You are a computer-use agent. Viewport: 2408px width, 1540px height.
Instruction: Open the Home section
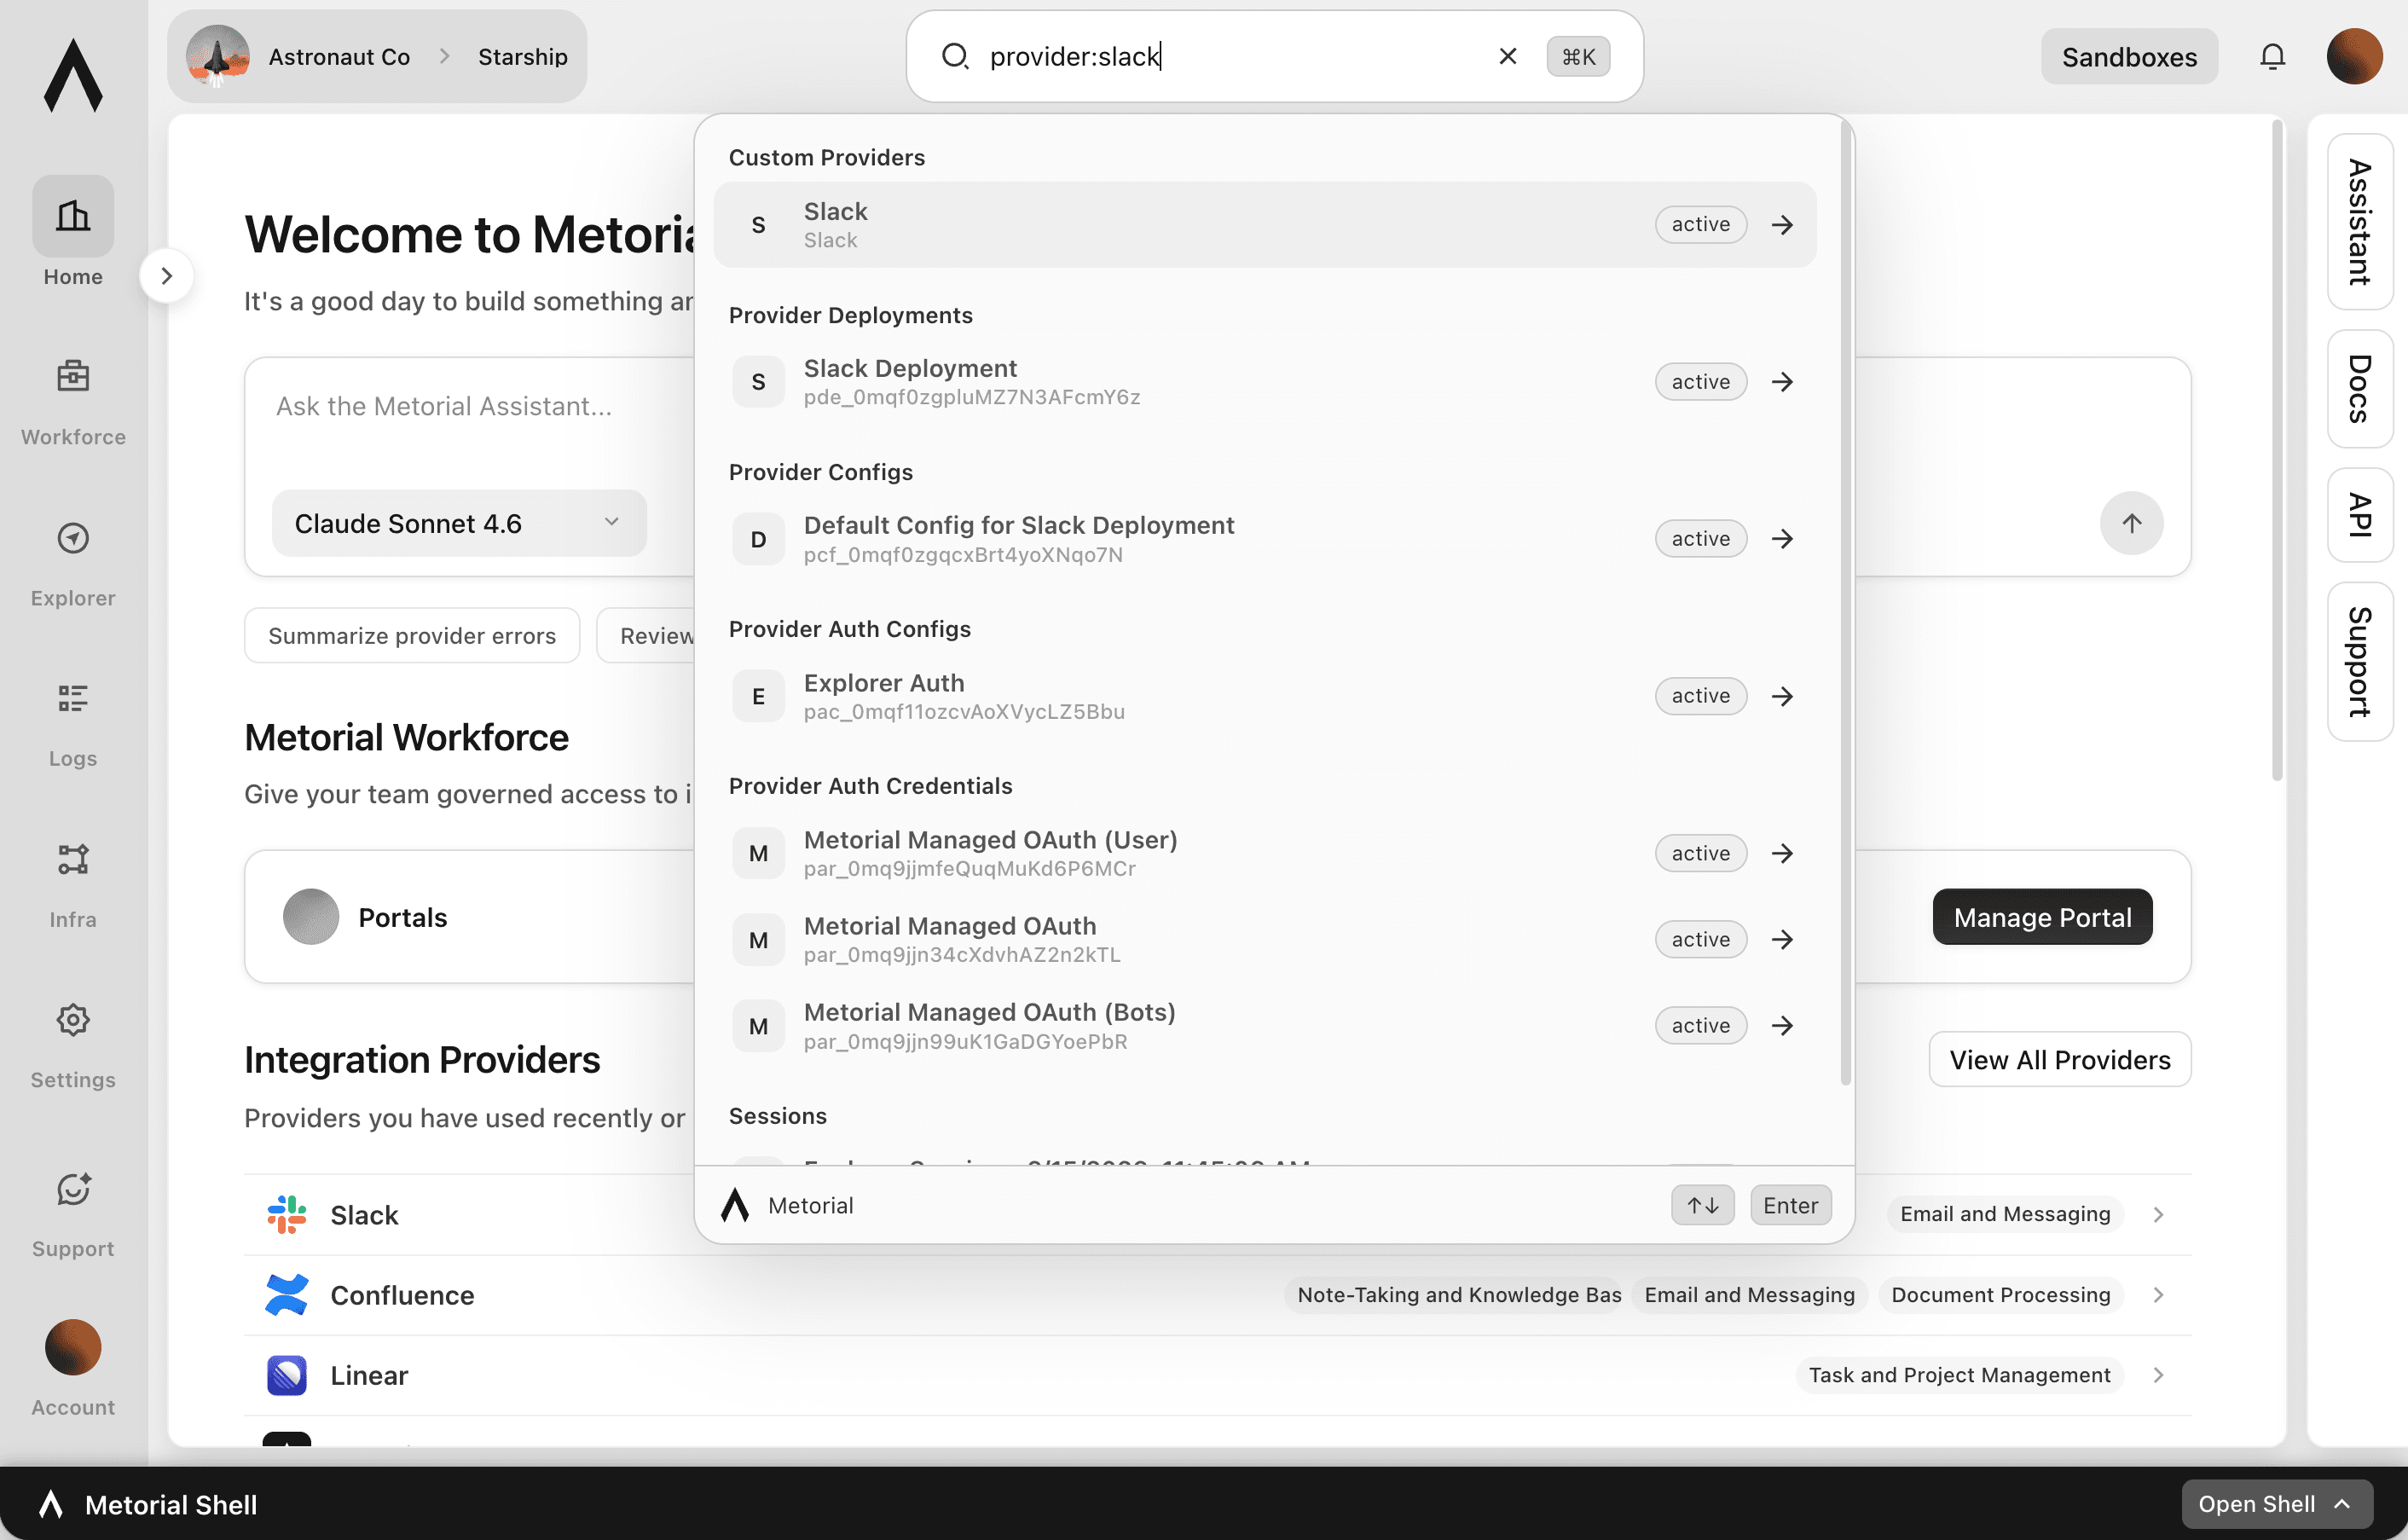pos(73,232)
